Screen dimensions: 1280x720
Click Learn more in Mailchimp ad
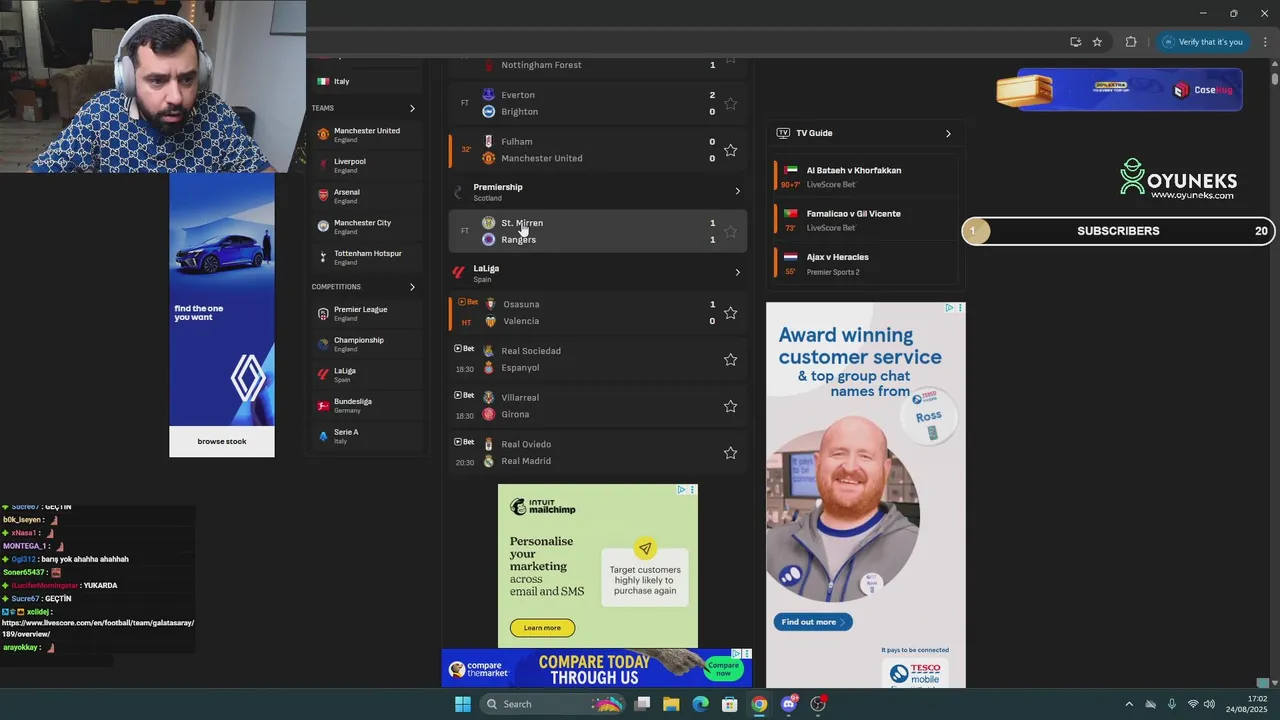tap(542, 628)
